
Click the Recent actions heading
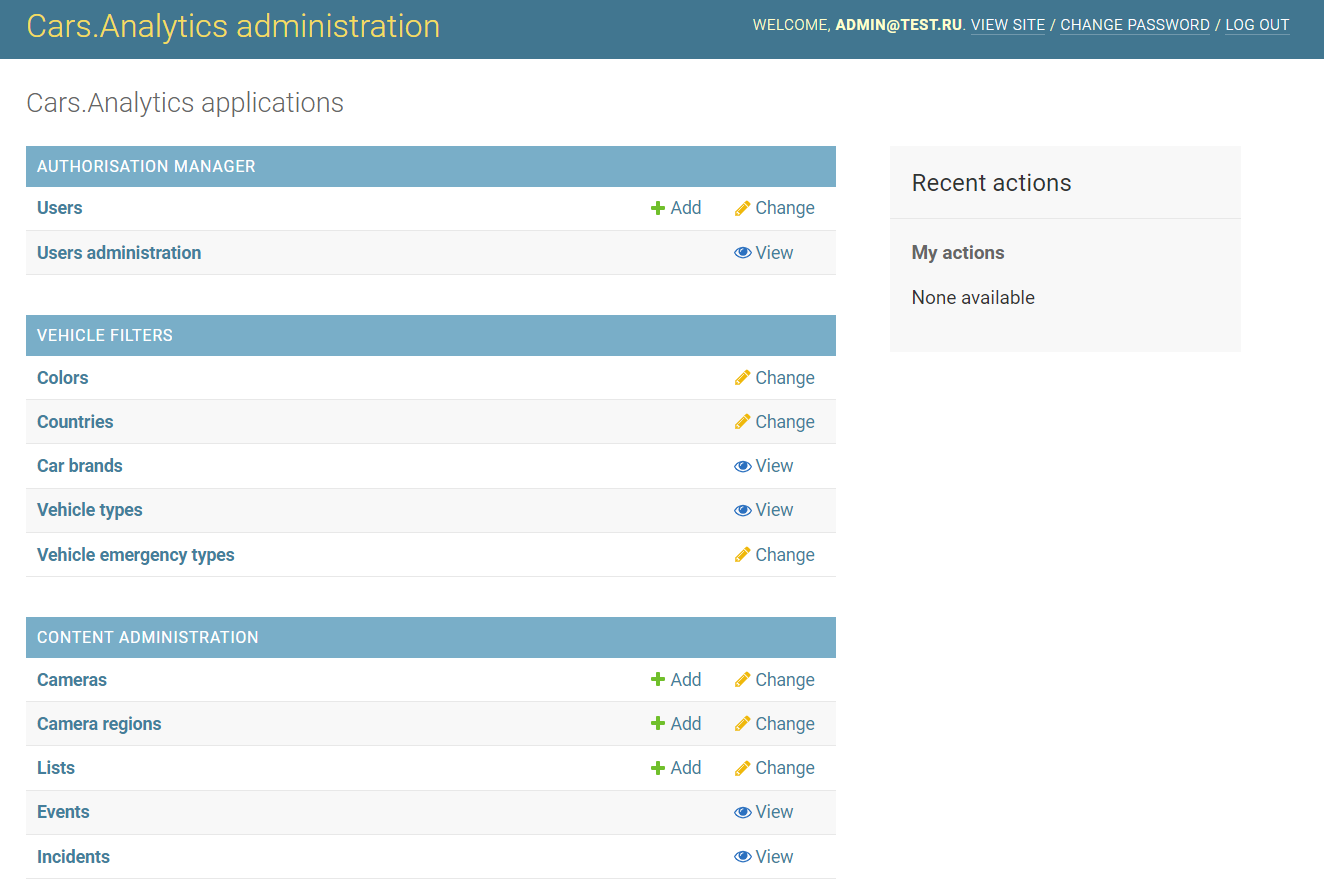991,183
